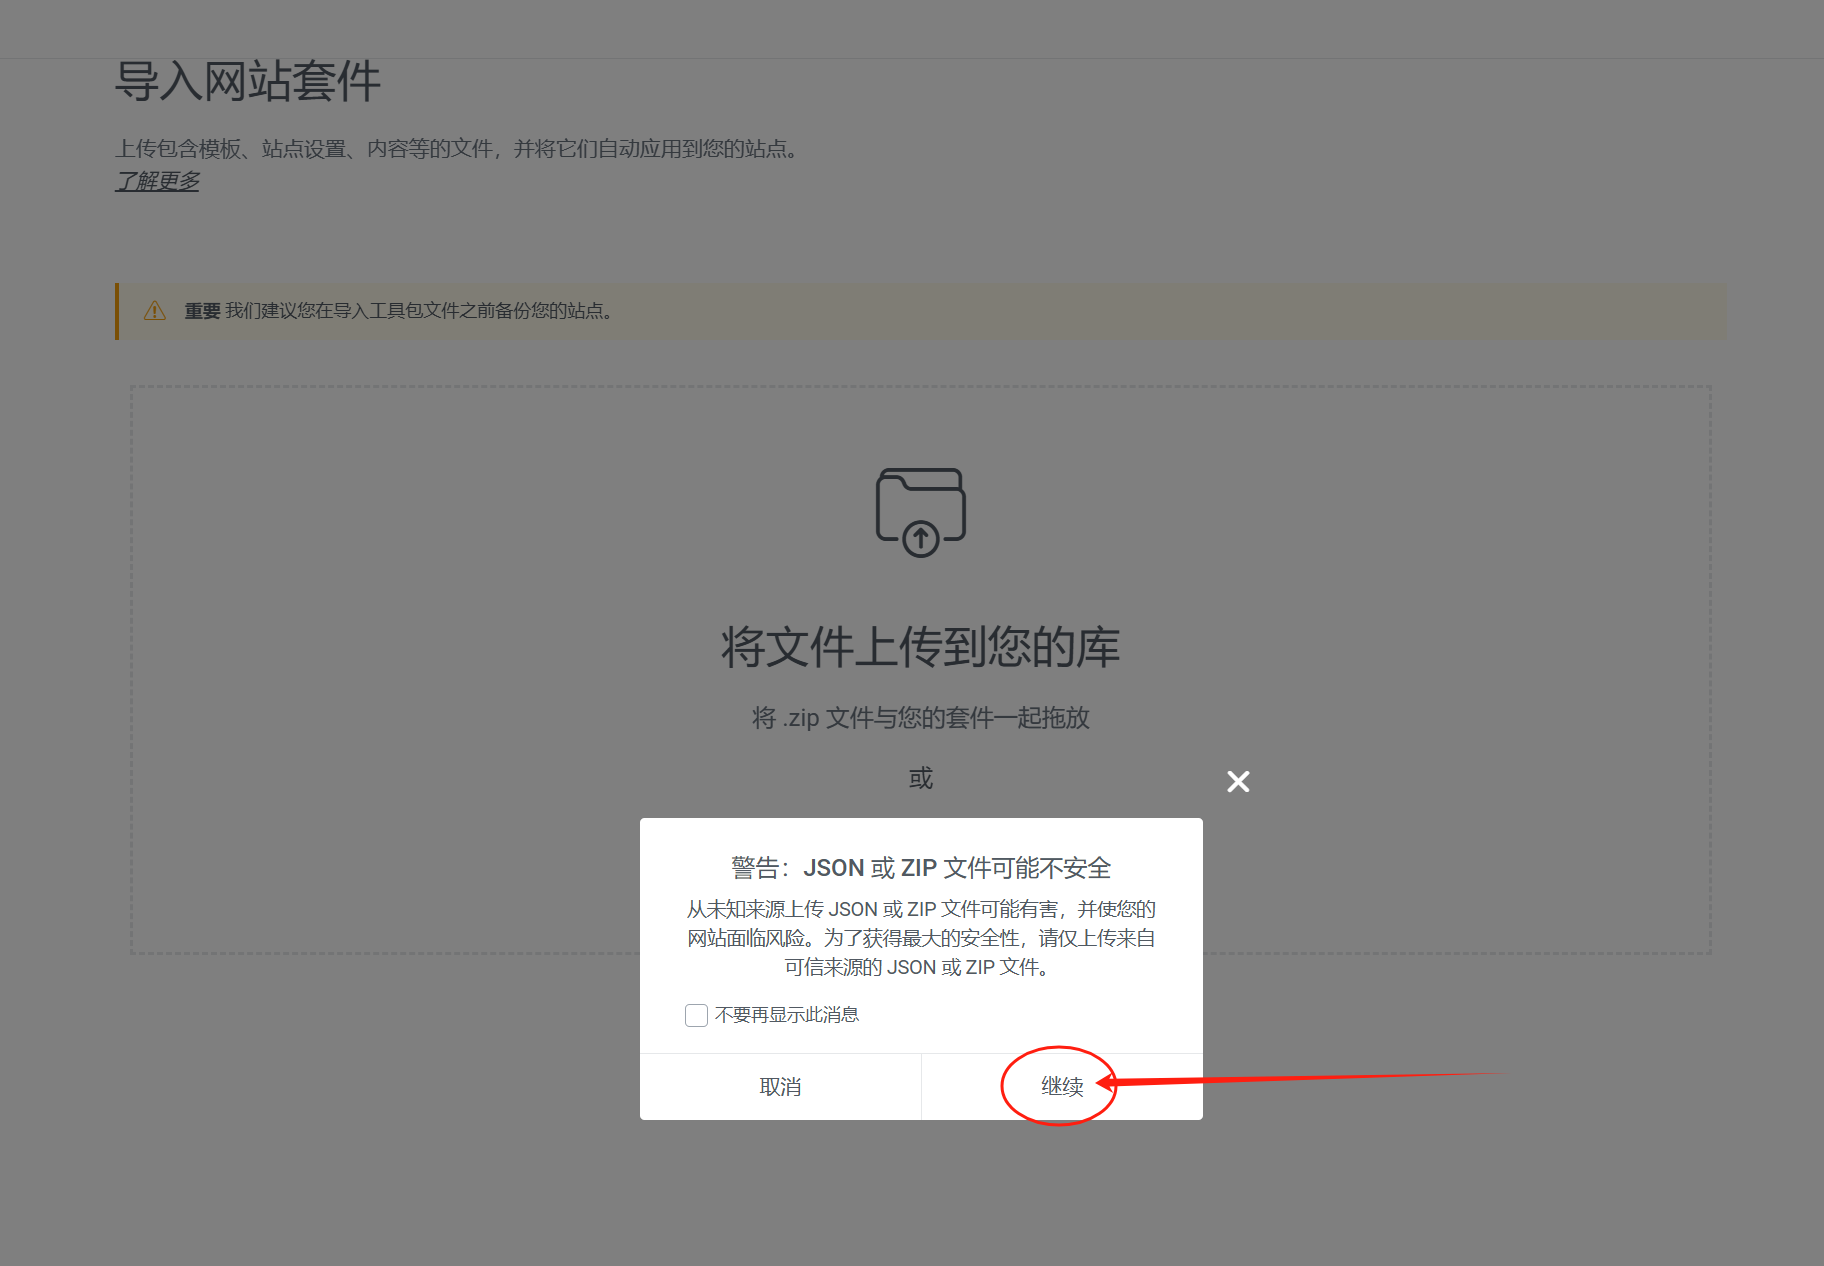Viewport: 1824px width, 1266px height.
Task: Check the option to stop showing this message
Action: [696, 1015]
